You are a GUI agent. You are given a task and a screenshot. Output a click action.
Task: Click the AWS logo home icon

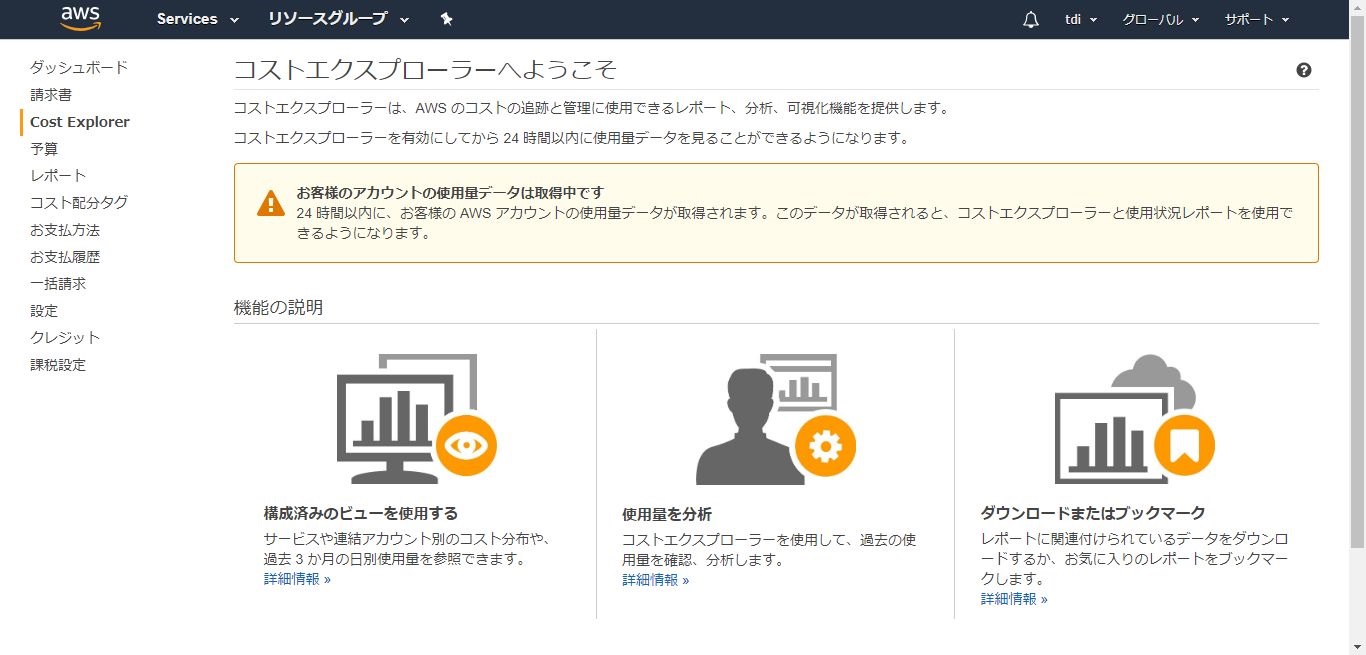pyautogui.click(x=80, y=18)
